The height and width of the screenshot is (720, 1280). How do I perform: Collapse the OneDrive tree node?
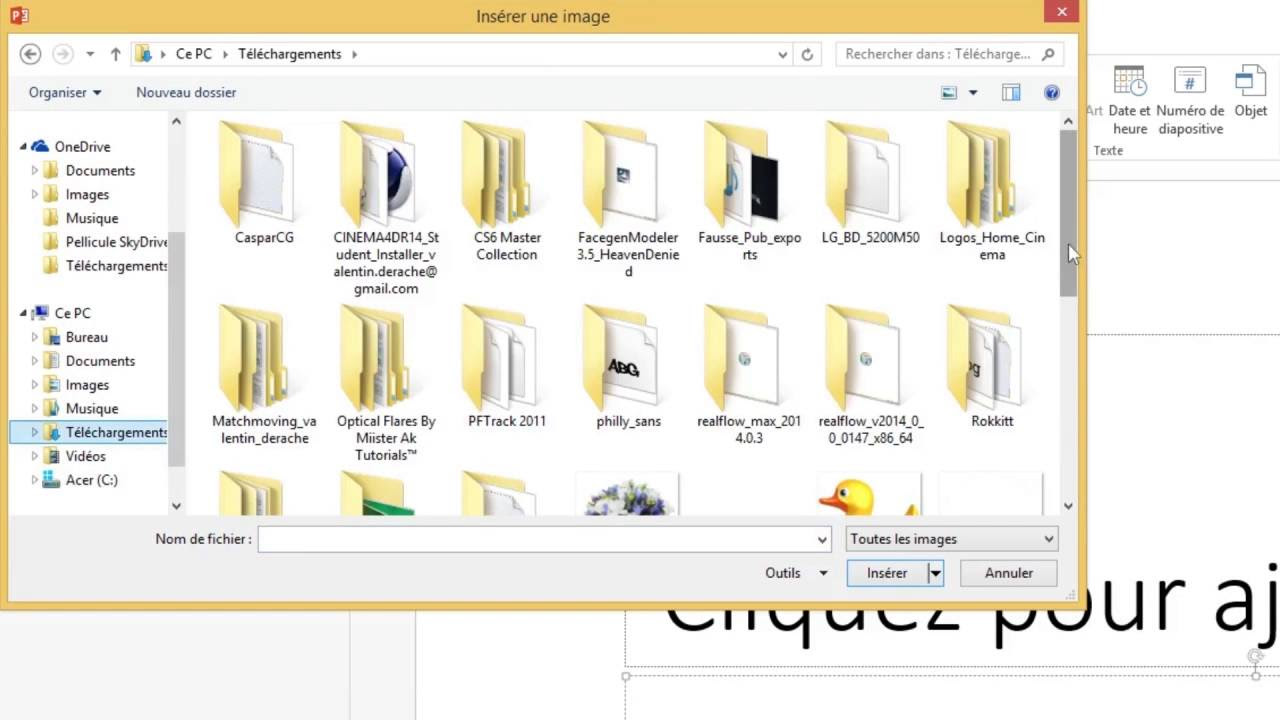click(23, 147)
